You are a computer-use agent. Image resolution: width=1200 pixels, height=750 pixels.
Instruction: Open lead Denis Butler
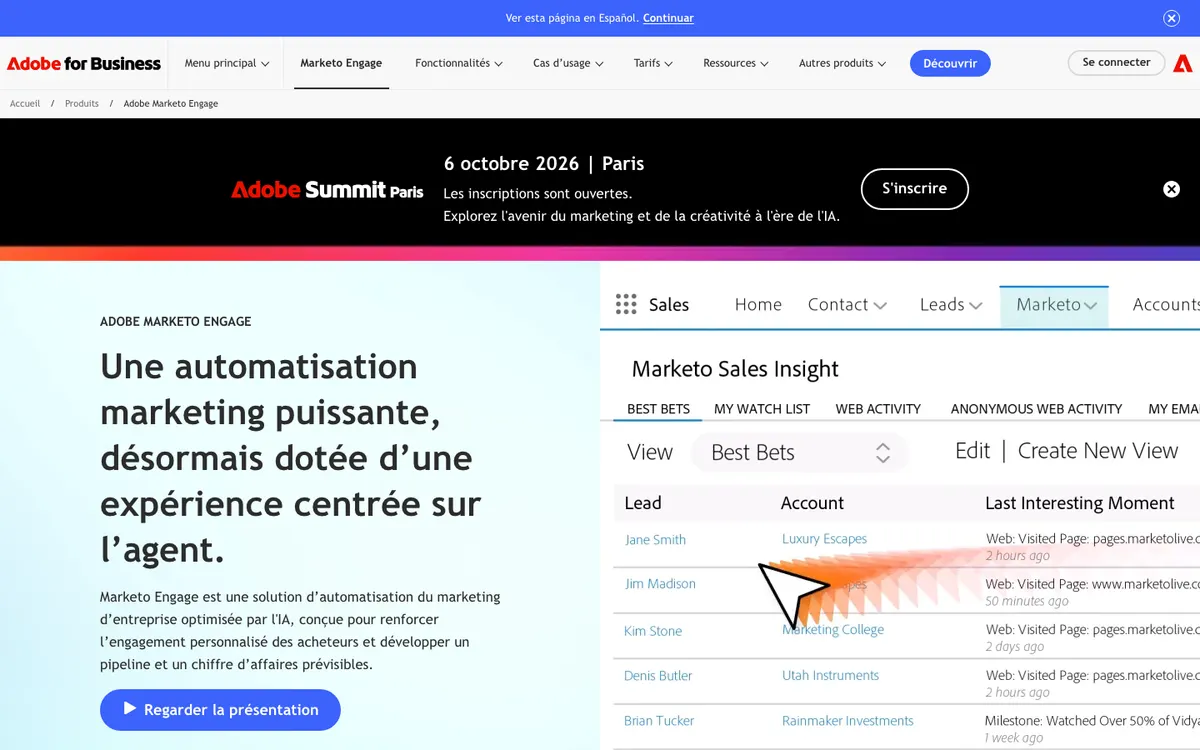click(x=658, y=676)
